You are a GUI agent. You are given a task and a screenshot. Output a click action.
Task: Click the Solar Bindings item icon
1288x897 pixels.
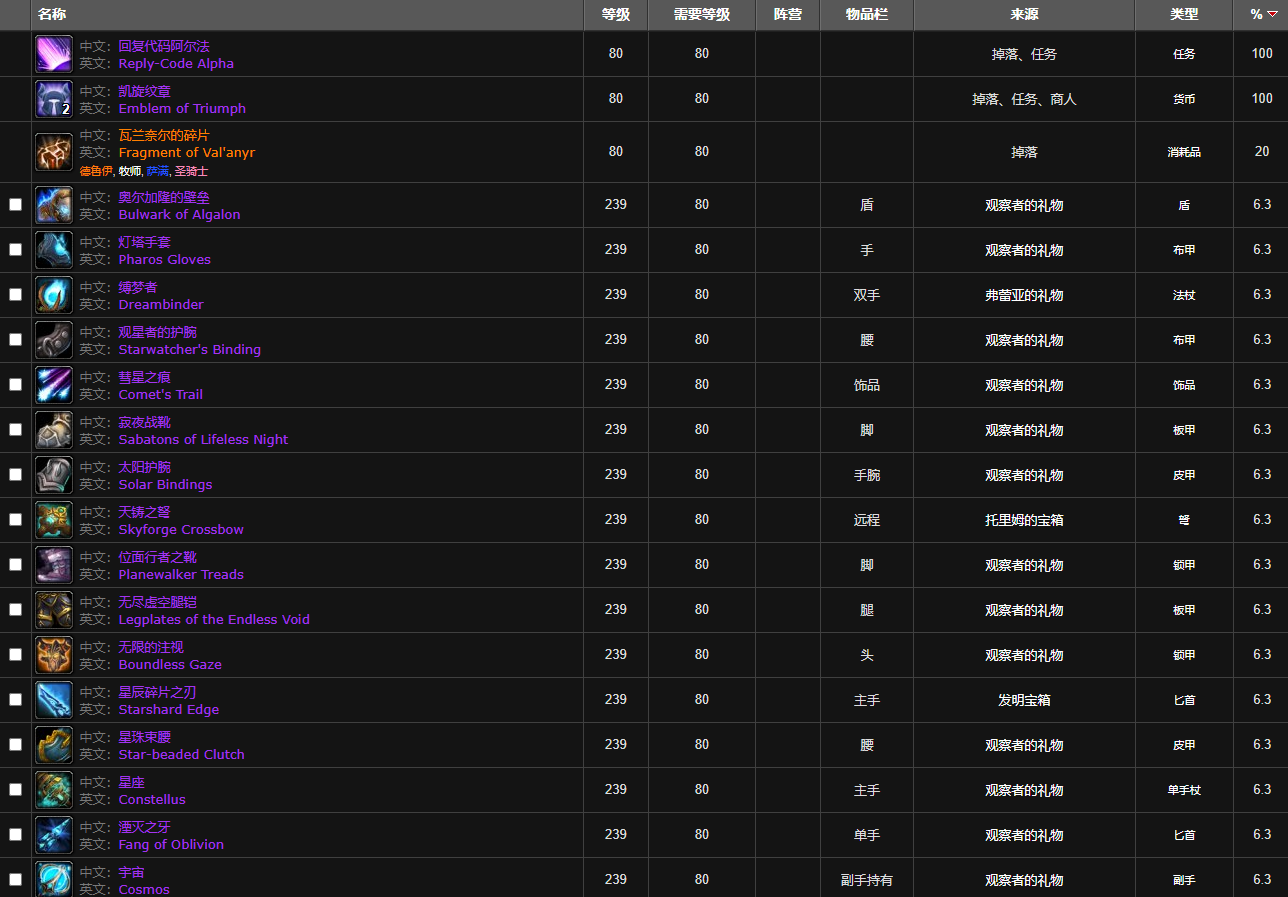(x=54, y=475)
